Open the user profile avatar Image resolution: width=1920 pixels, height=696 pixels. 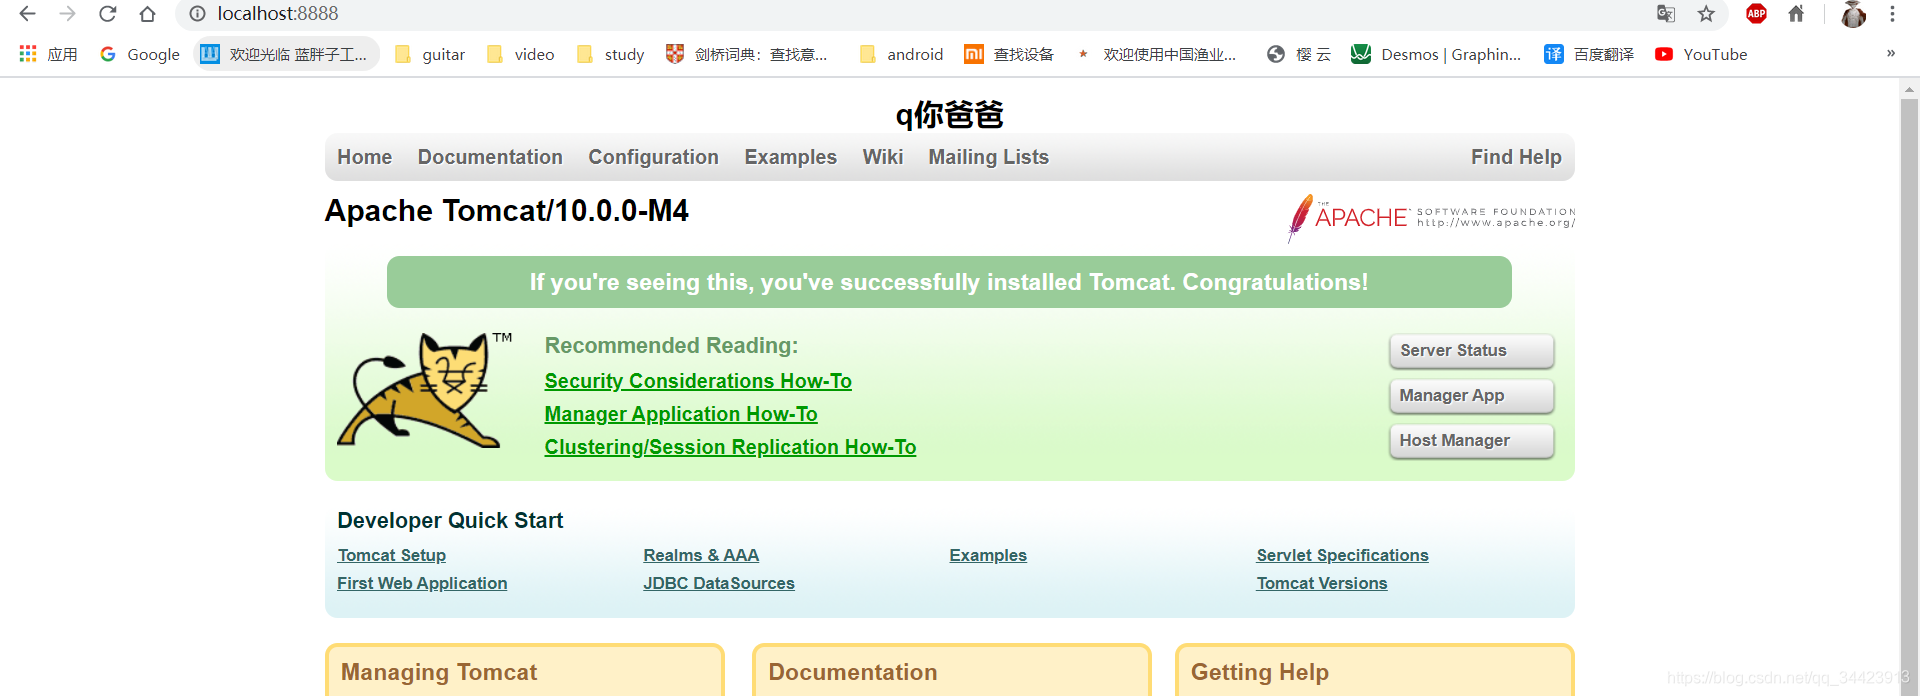click(x=1853, y=14)
